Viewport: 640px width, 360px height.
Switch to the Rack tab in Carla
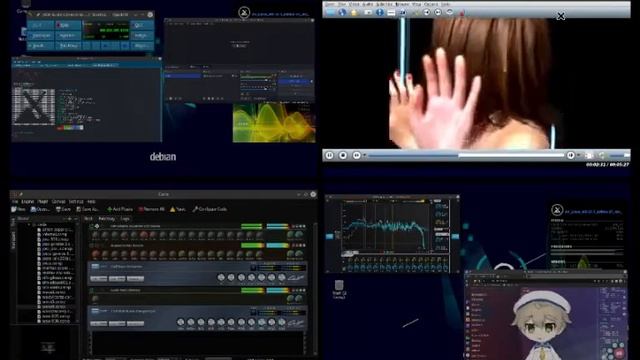pos(88,219)
